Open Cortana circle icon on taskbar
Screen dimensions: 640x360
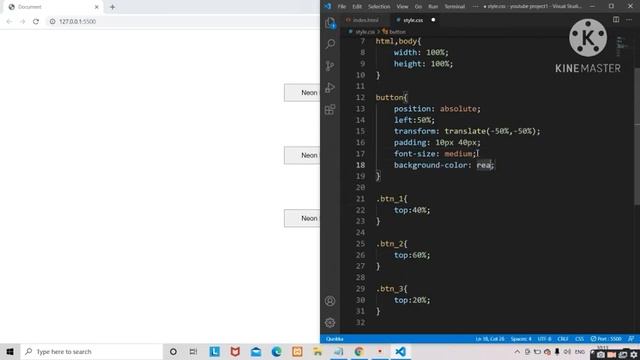pos(173,351)
